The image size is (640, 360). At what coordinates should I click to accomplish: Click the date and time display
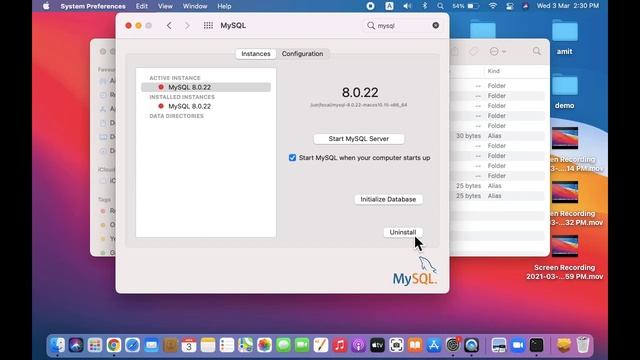(568, 6)
